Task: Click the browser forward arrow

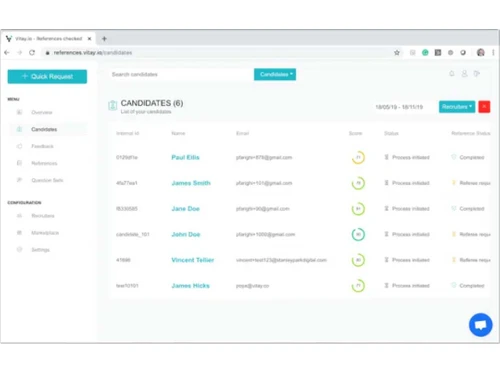Action: pyautogui.click(x=20, y=53)
